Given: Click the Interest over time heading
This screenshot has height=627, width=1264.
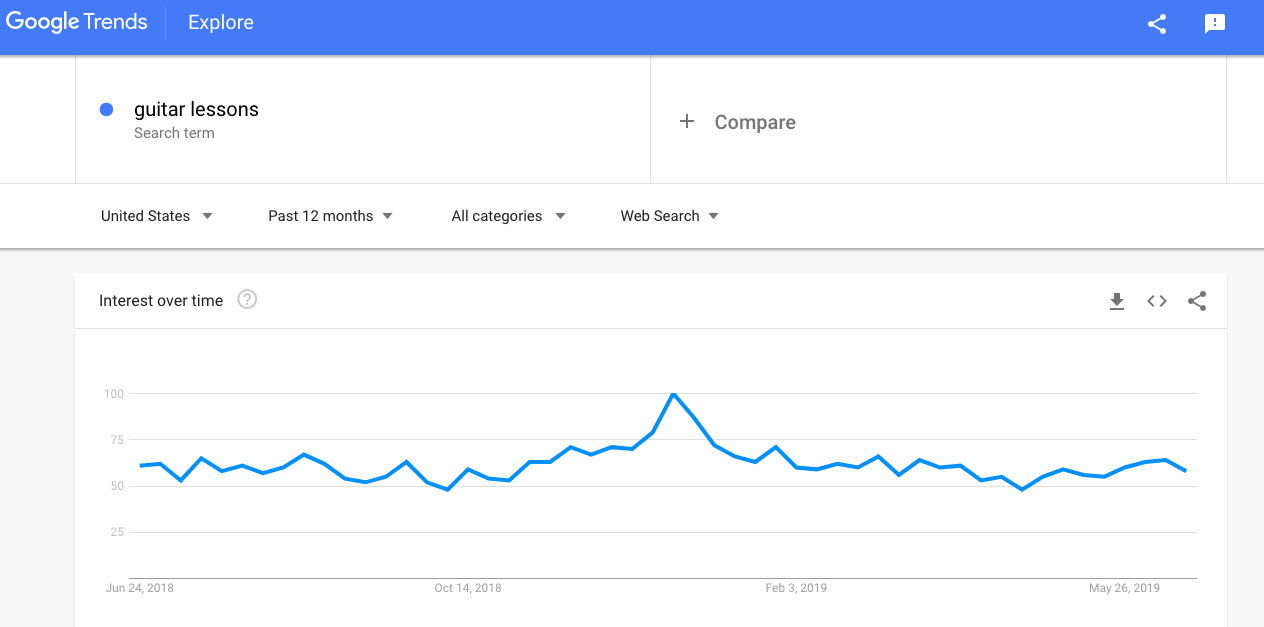Looking at the screenshot, I should coord(161,301).
